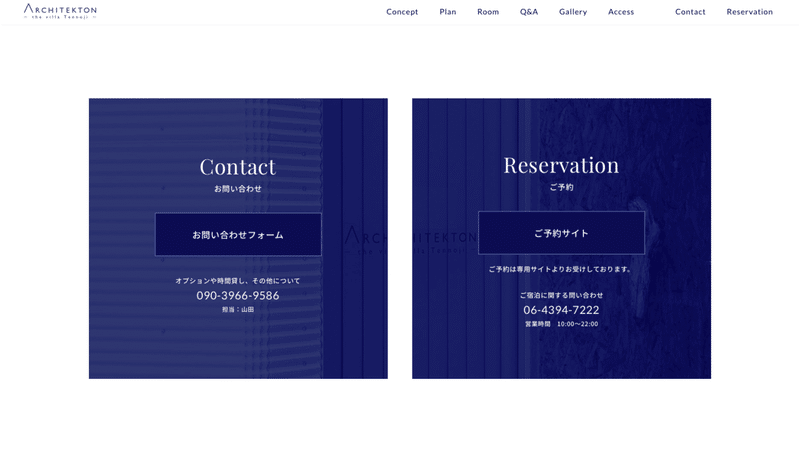Screen dimensions: 800x455
Task: Select the ご予約は専用サイトよりお受けしております text
Action: click(561, 269)
